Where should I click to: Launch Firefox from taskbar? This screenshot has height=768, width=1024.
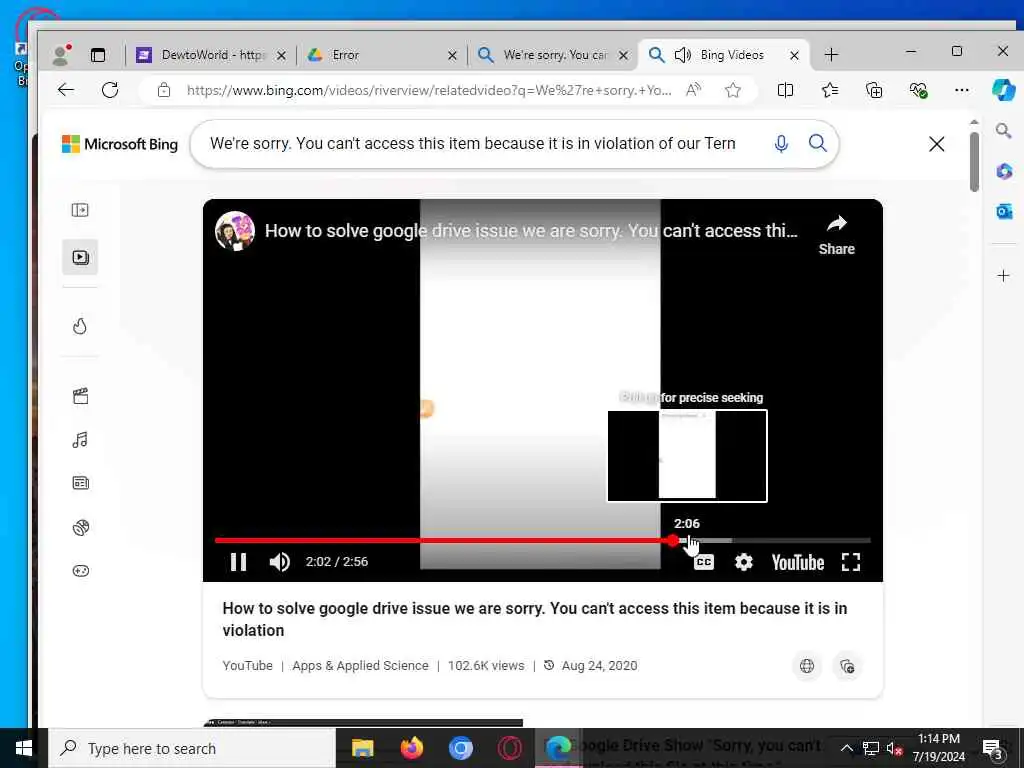(x=411, y=748)
